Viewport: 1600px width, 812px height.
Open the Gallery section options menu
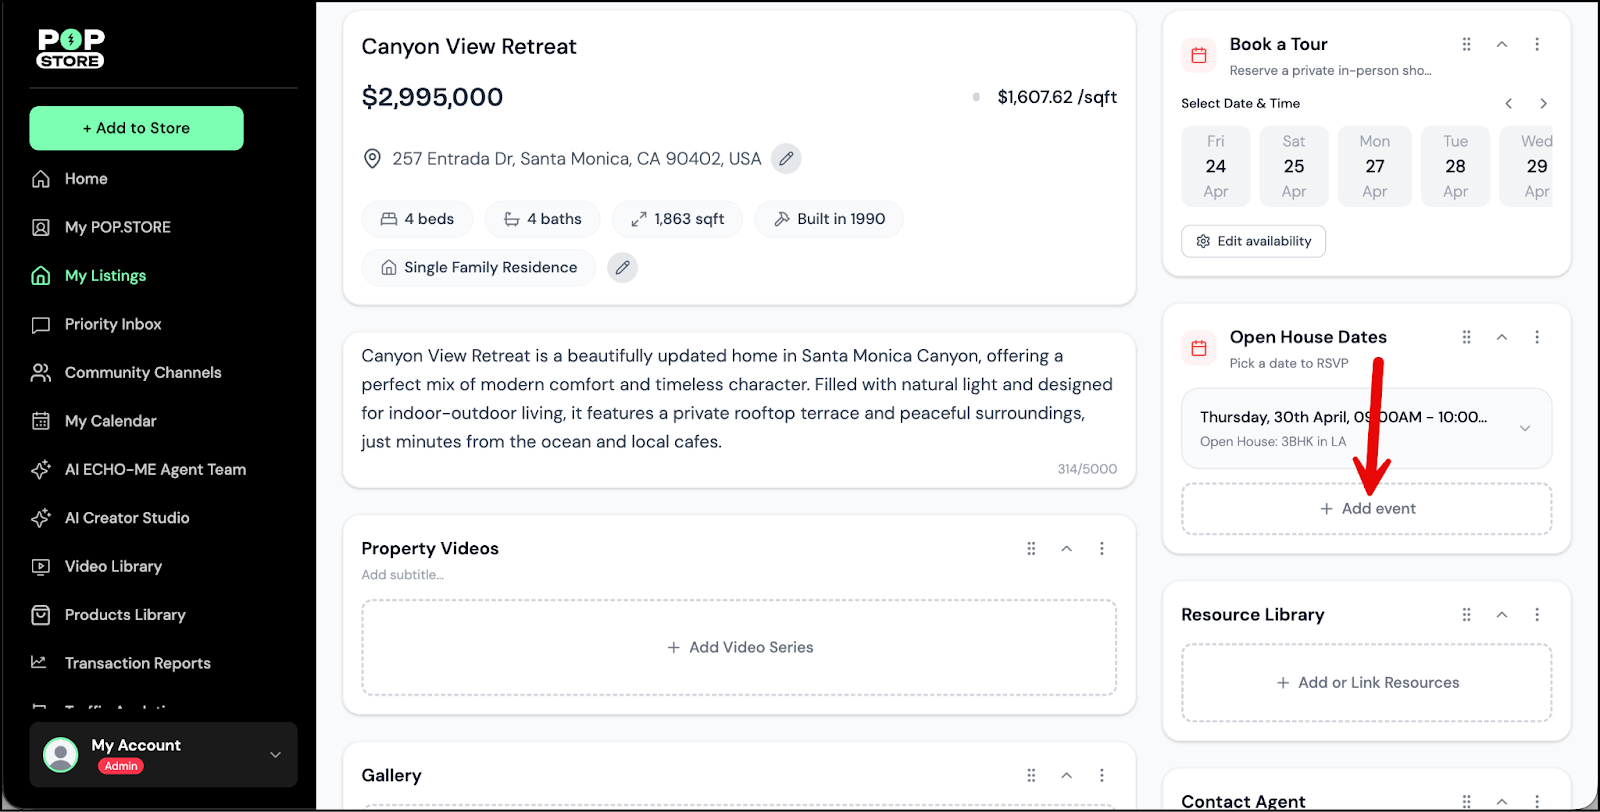point(1102,775)
